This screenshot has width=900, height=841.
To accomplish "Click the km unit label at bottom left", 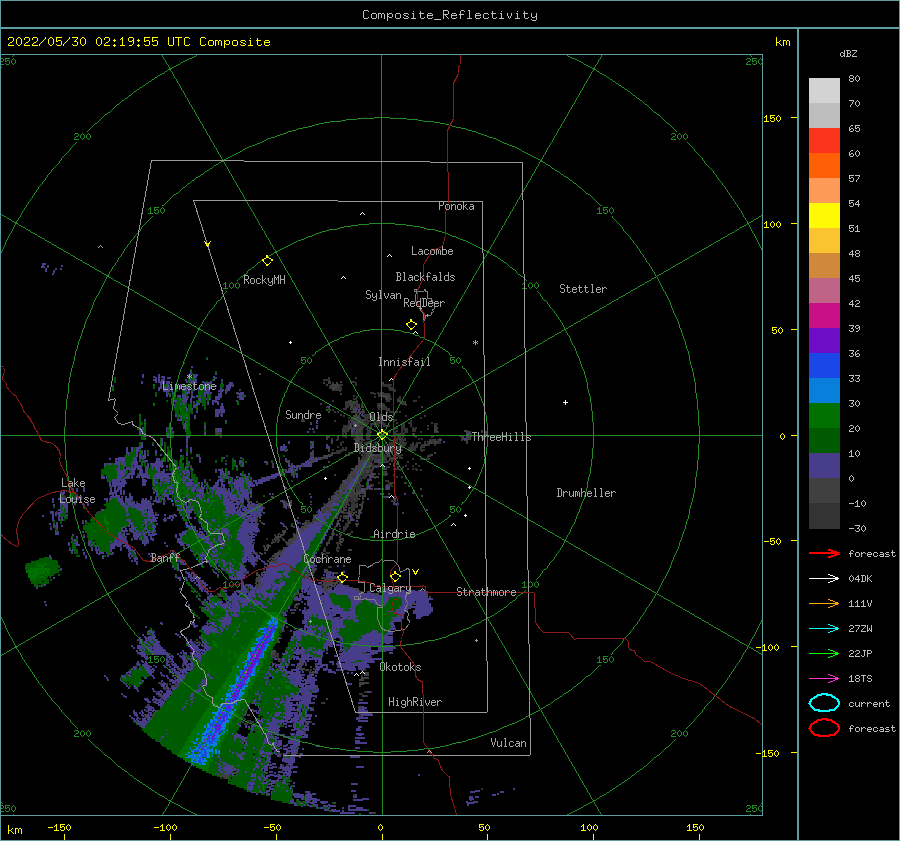I will (x=15, y=830).
